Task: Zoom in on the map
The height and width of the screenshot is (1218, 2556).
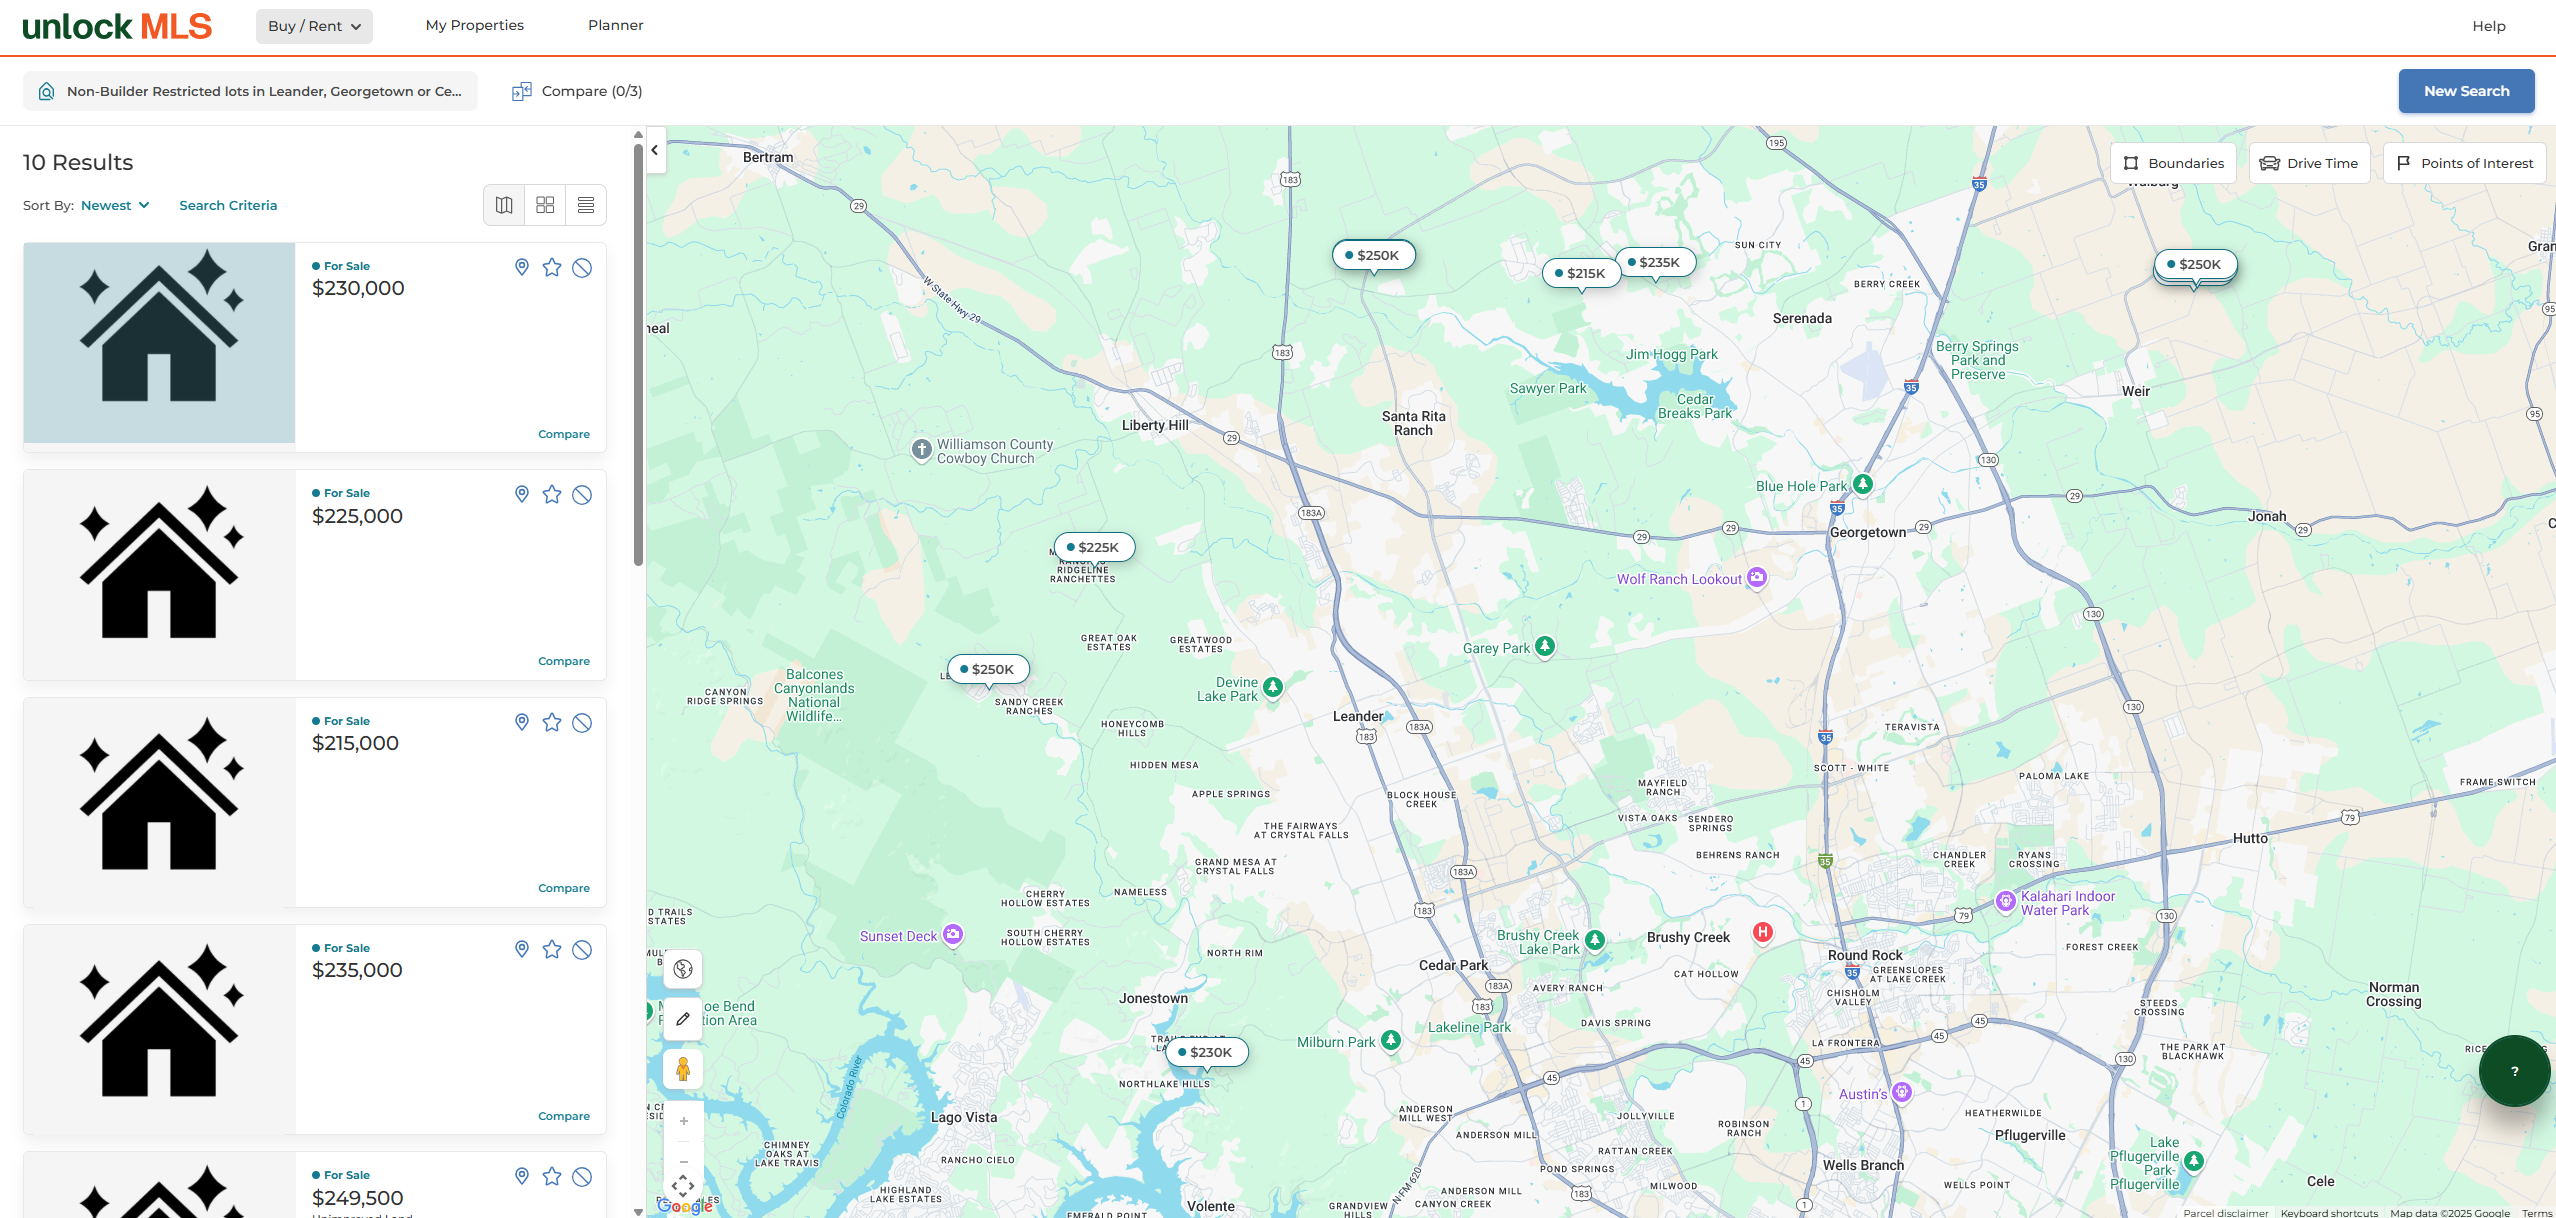Action: [684, 1121]
